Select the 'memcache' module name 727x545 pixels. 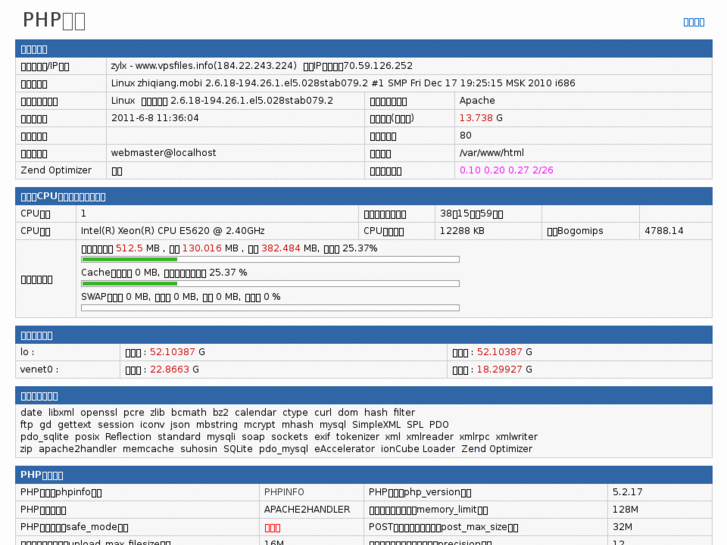tap(148, 449)
